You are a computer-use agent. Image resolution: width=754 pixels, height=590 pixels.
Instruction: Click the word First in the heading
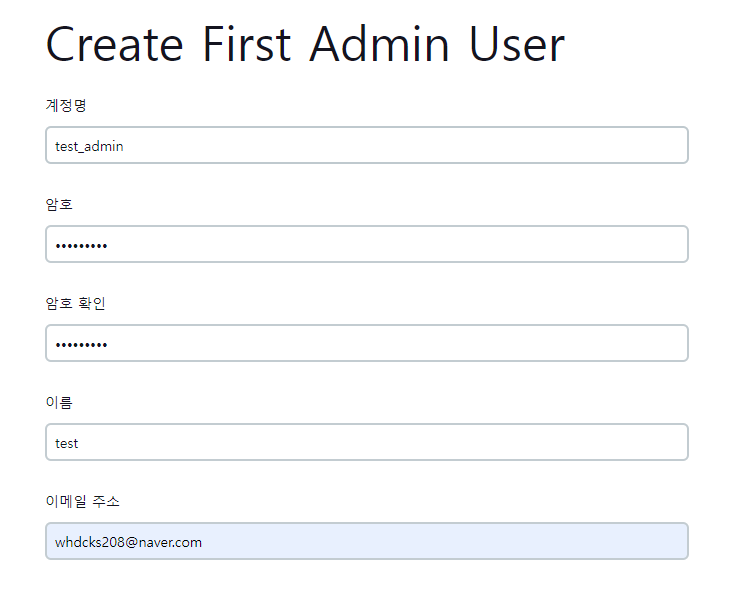coord(247,45)
